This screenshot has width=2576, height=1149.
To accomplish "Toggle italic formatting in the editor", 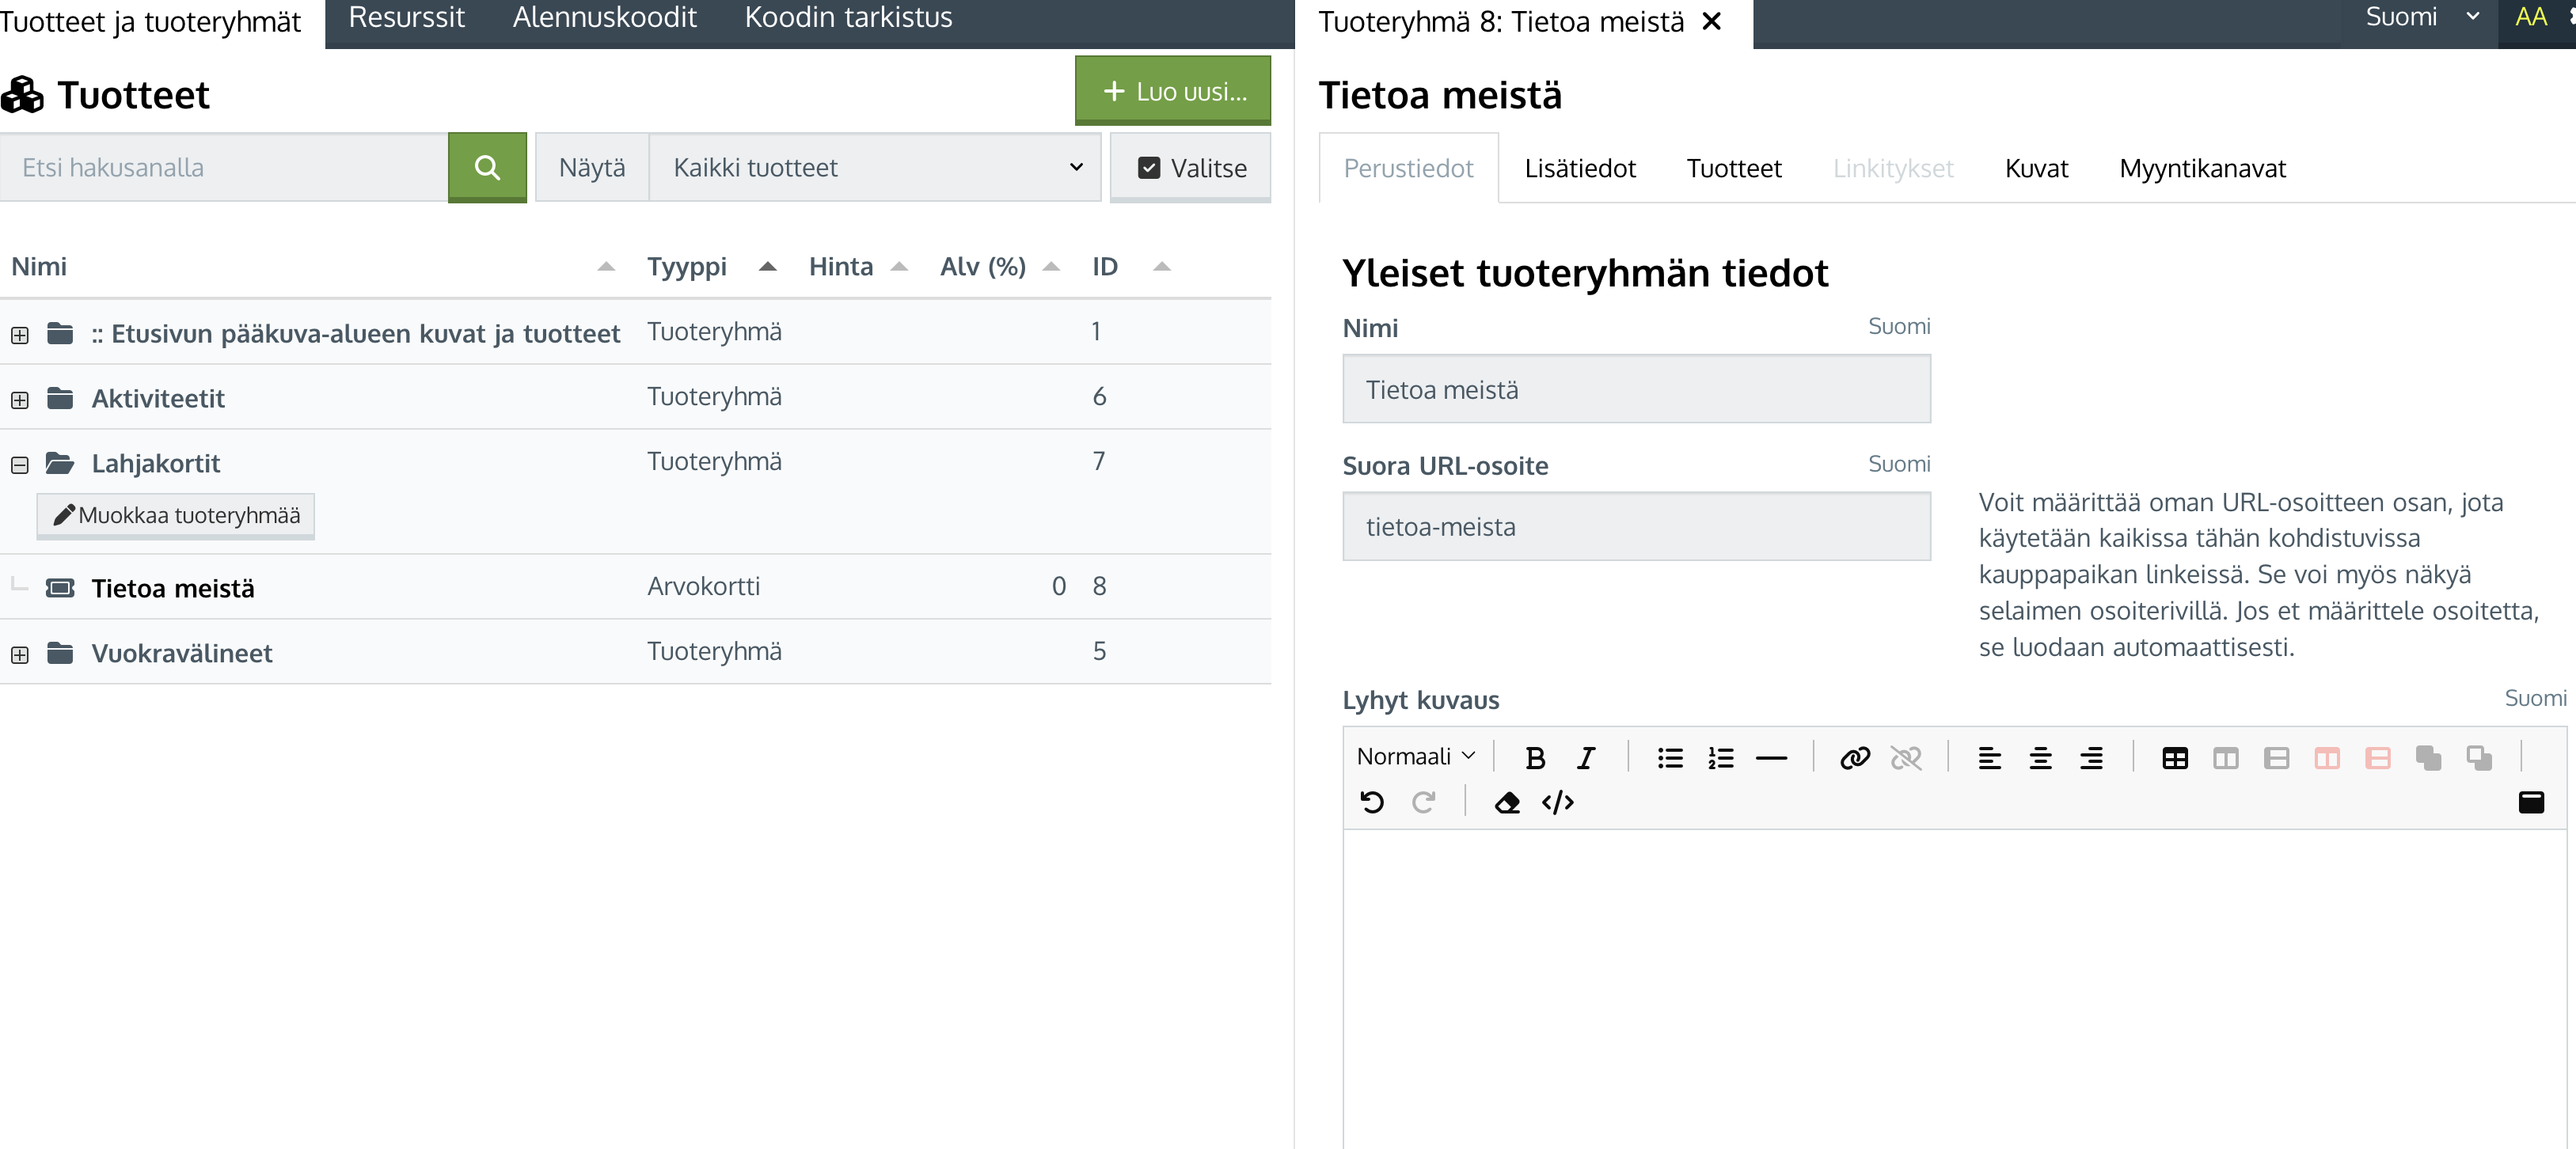I will click(x=1586, y=758).
